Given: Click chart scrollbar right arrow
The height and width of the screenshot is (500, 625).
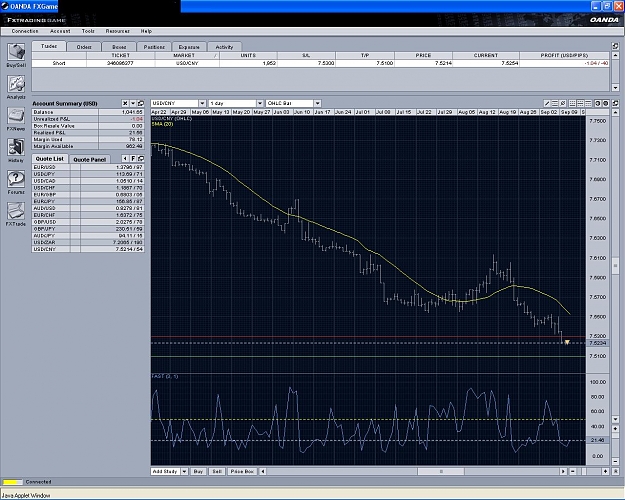Looking at the screenshot, I should click(563, 471).
